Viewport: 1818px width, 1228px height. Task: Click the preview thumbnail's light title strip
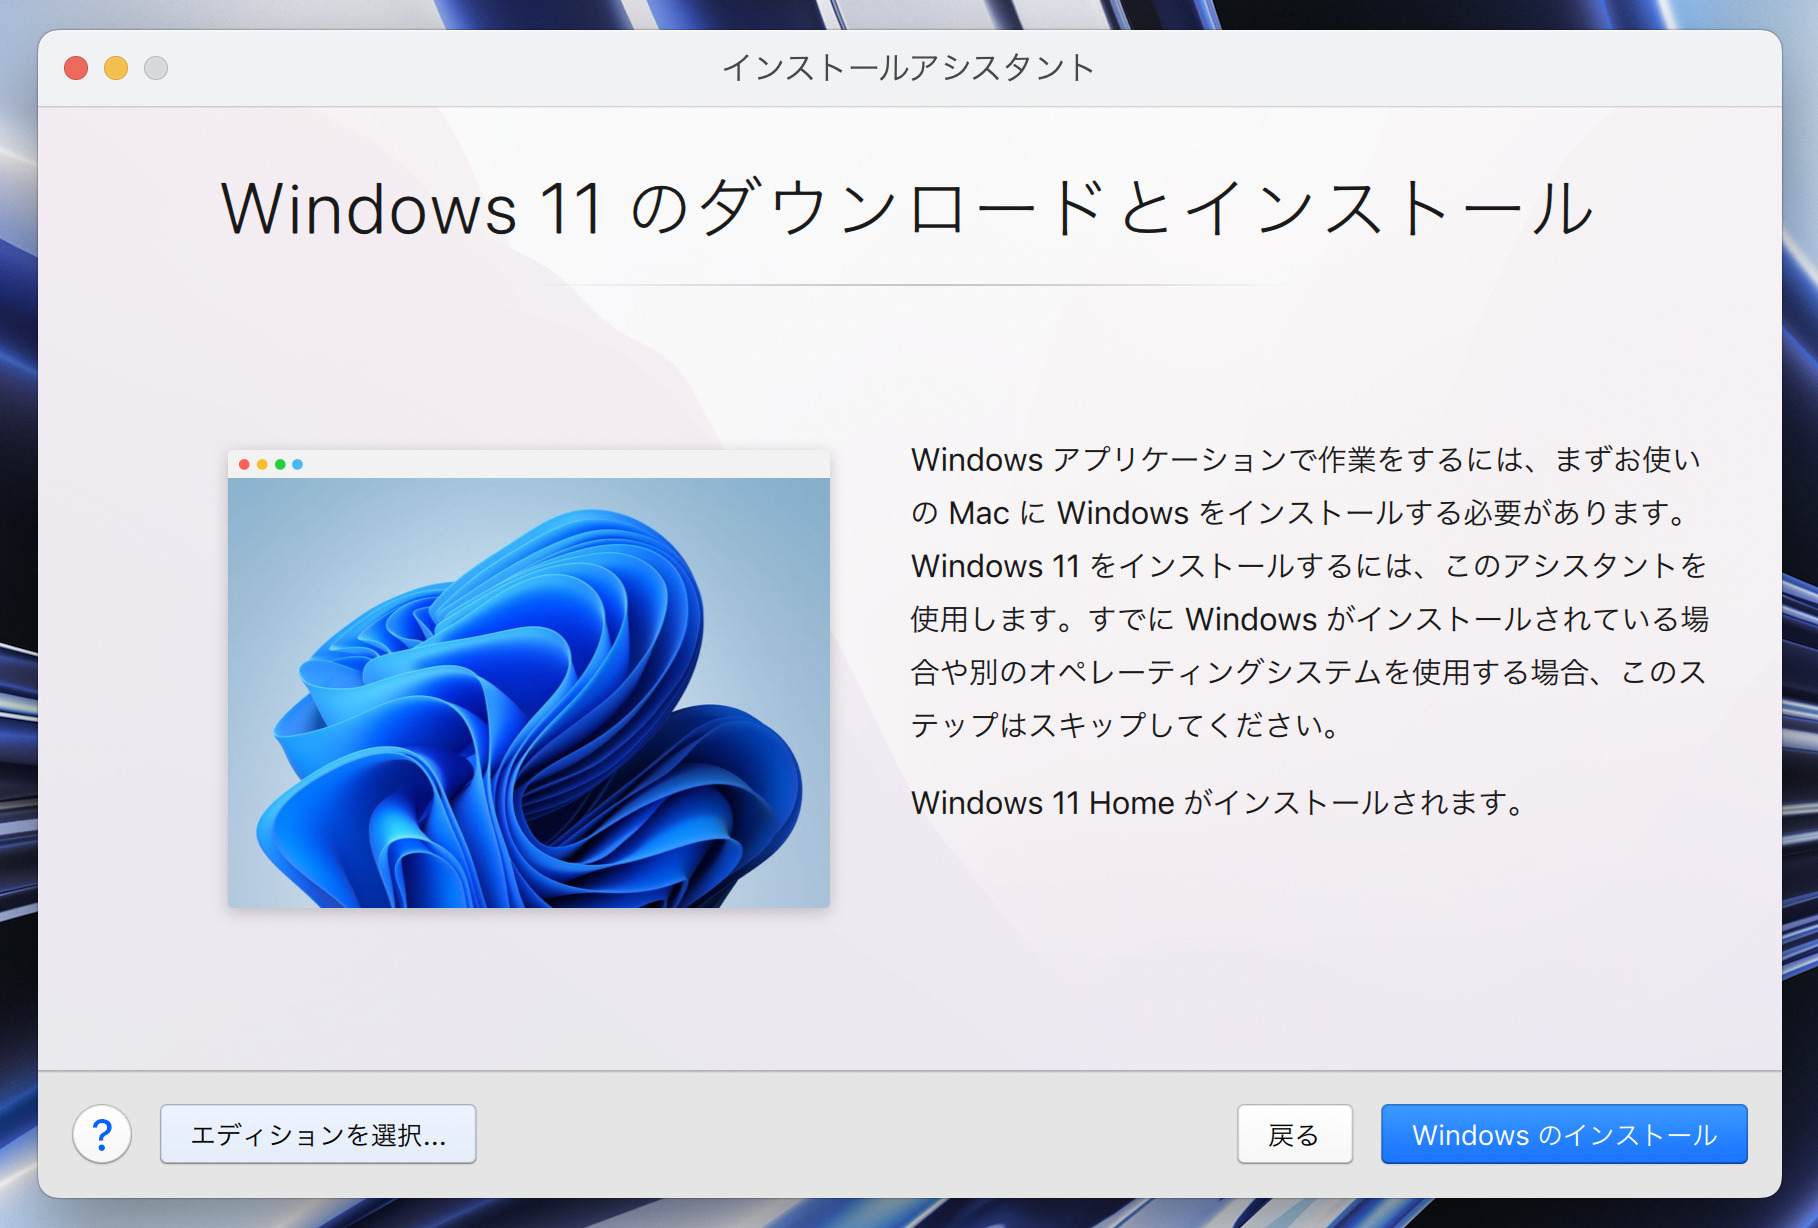pyautogui.click(x=560, y=464)
